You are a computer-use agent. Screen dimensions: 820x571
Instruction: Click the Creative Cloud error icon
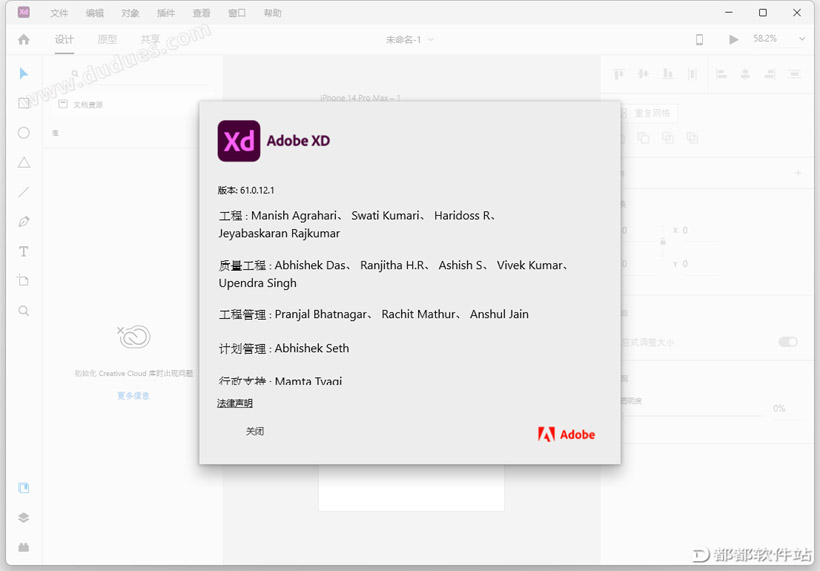point(134,337)
